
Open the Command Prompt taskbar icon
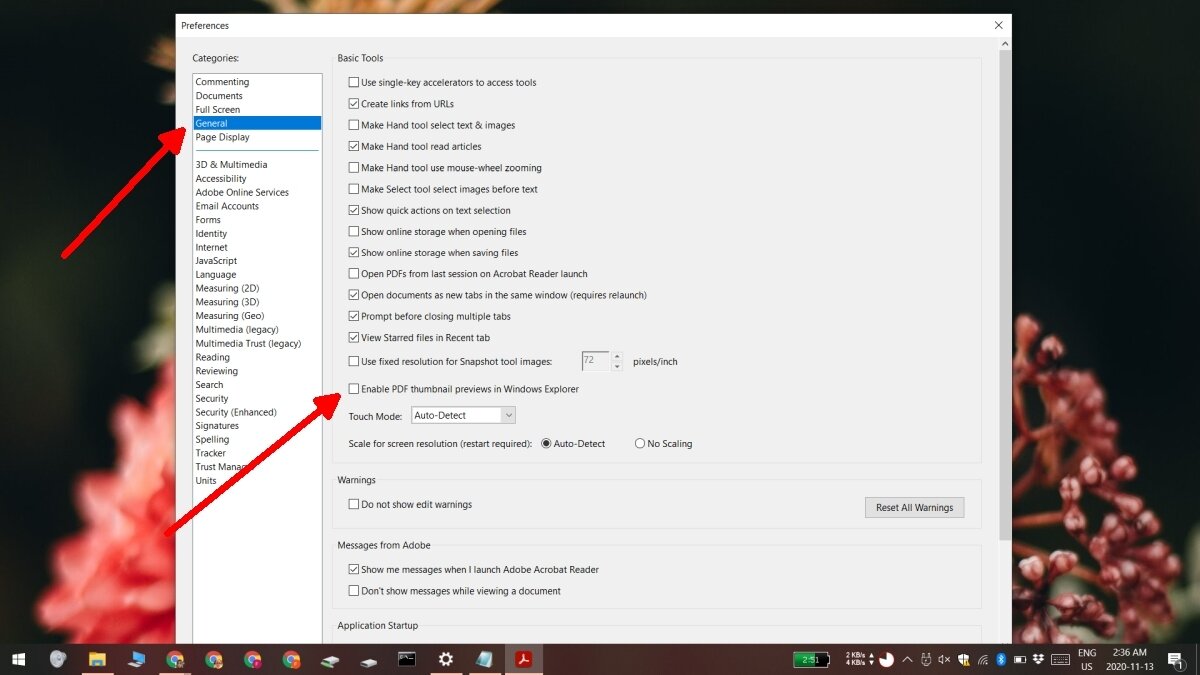pos(406,659)
